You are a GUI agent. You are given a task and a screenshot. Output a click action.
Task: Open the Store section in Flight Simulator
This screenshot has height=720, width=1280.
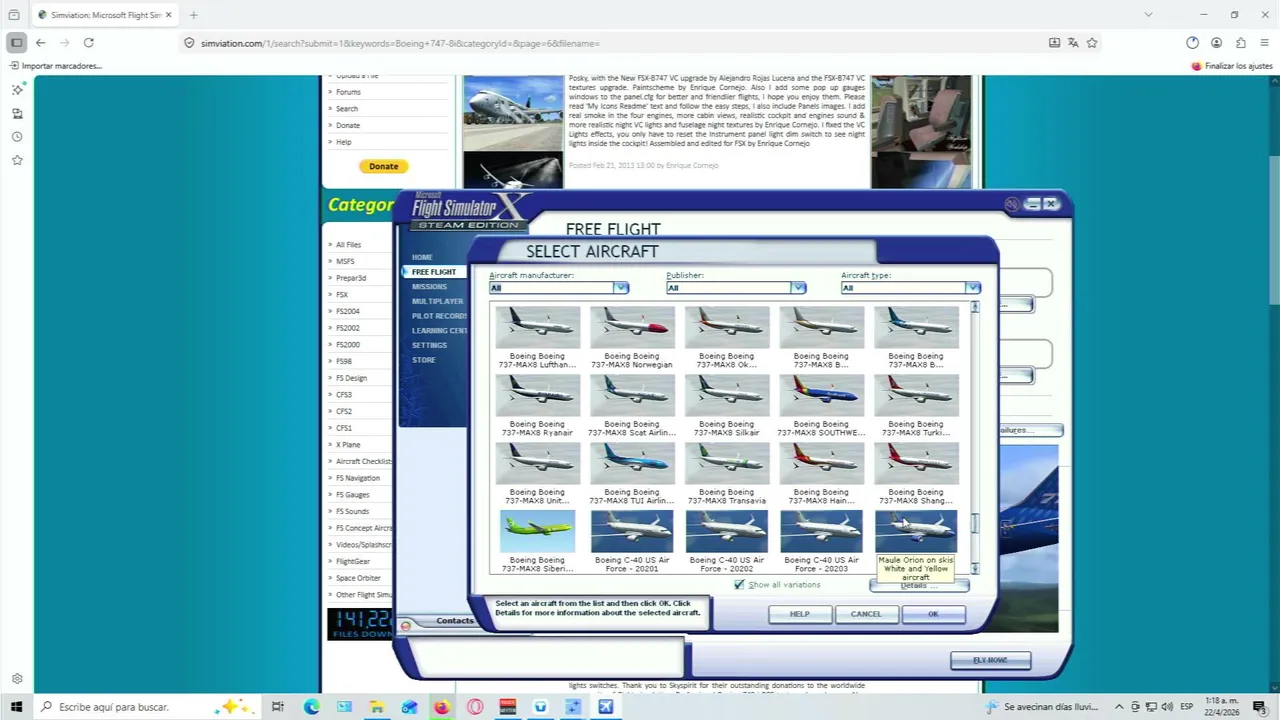(x=423, y=360)
